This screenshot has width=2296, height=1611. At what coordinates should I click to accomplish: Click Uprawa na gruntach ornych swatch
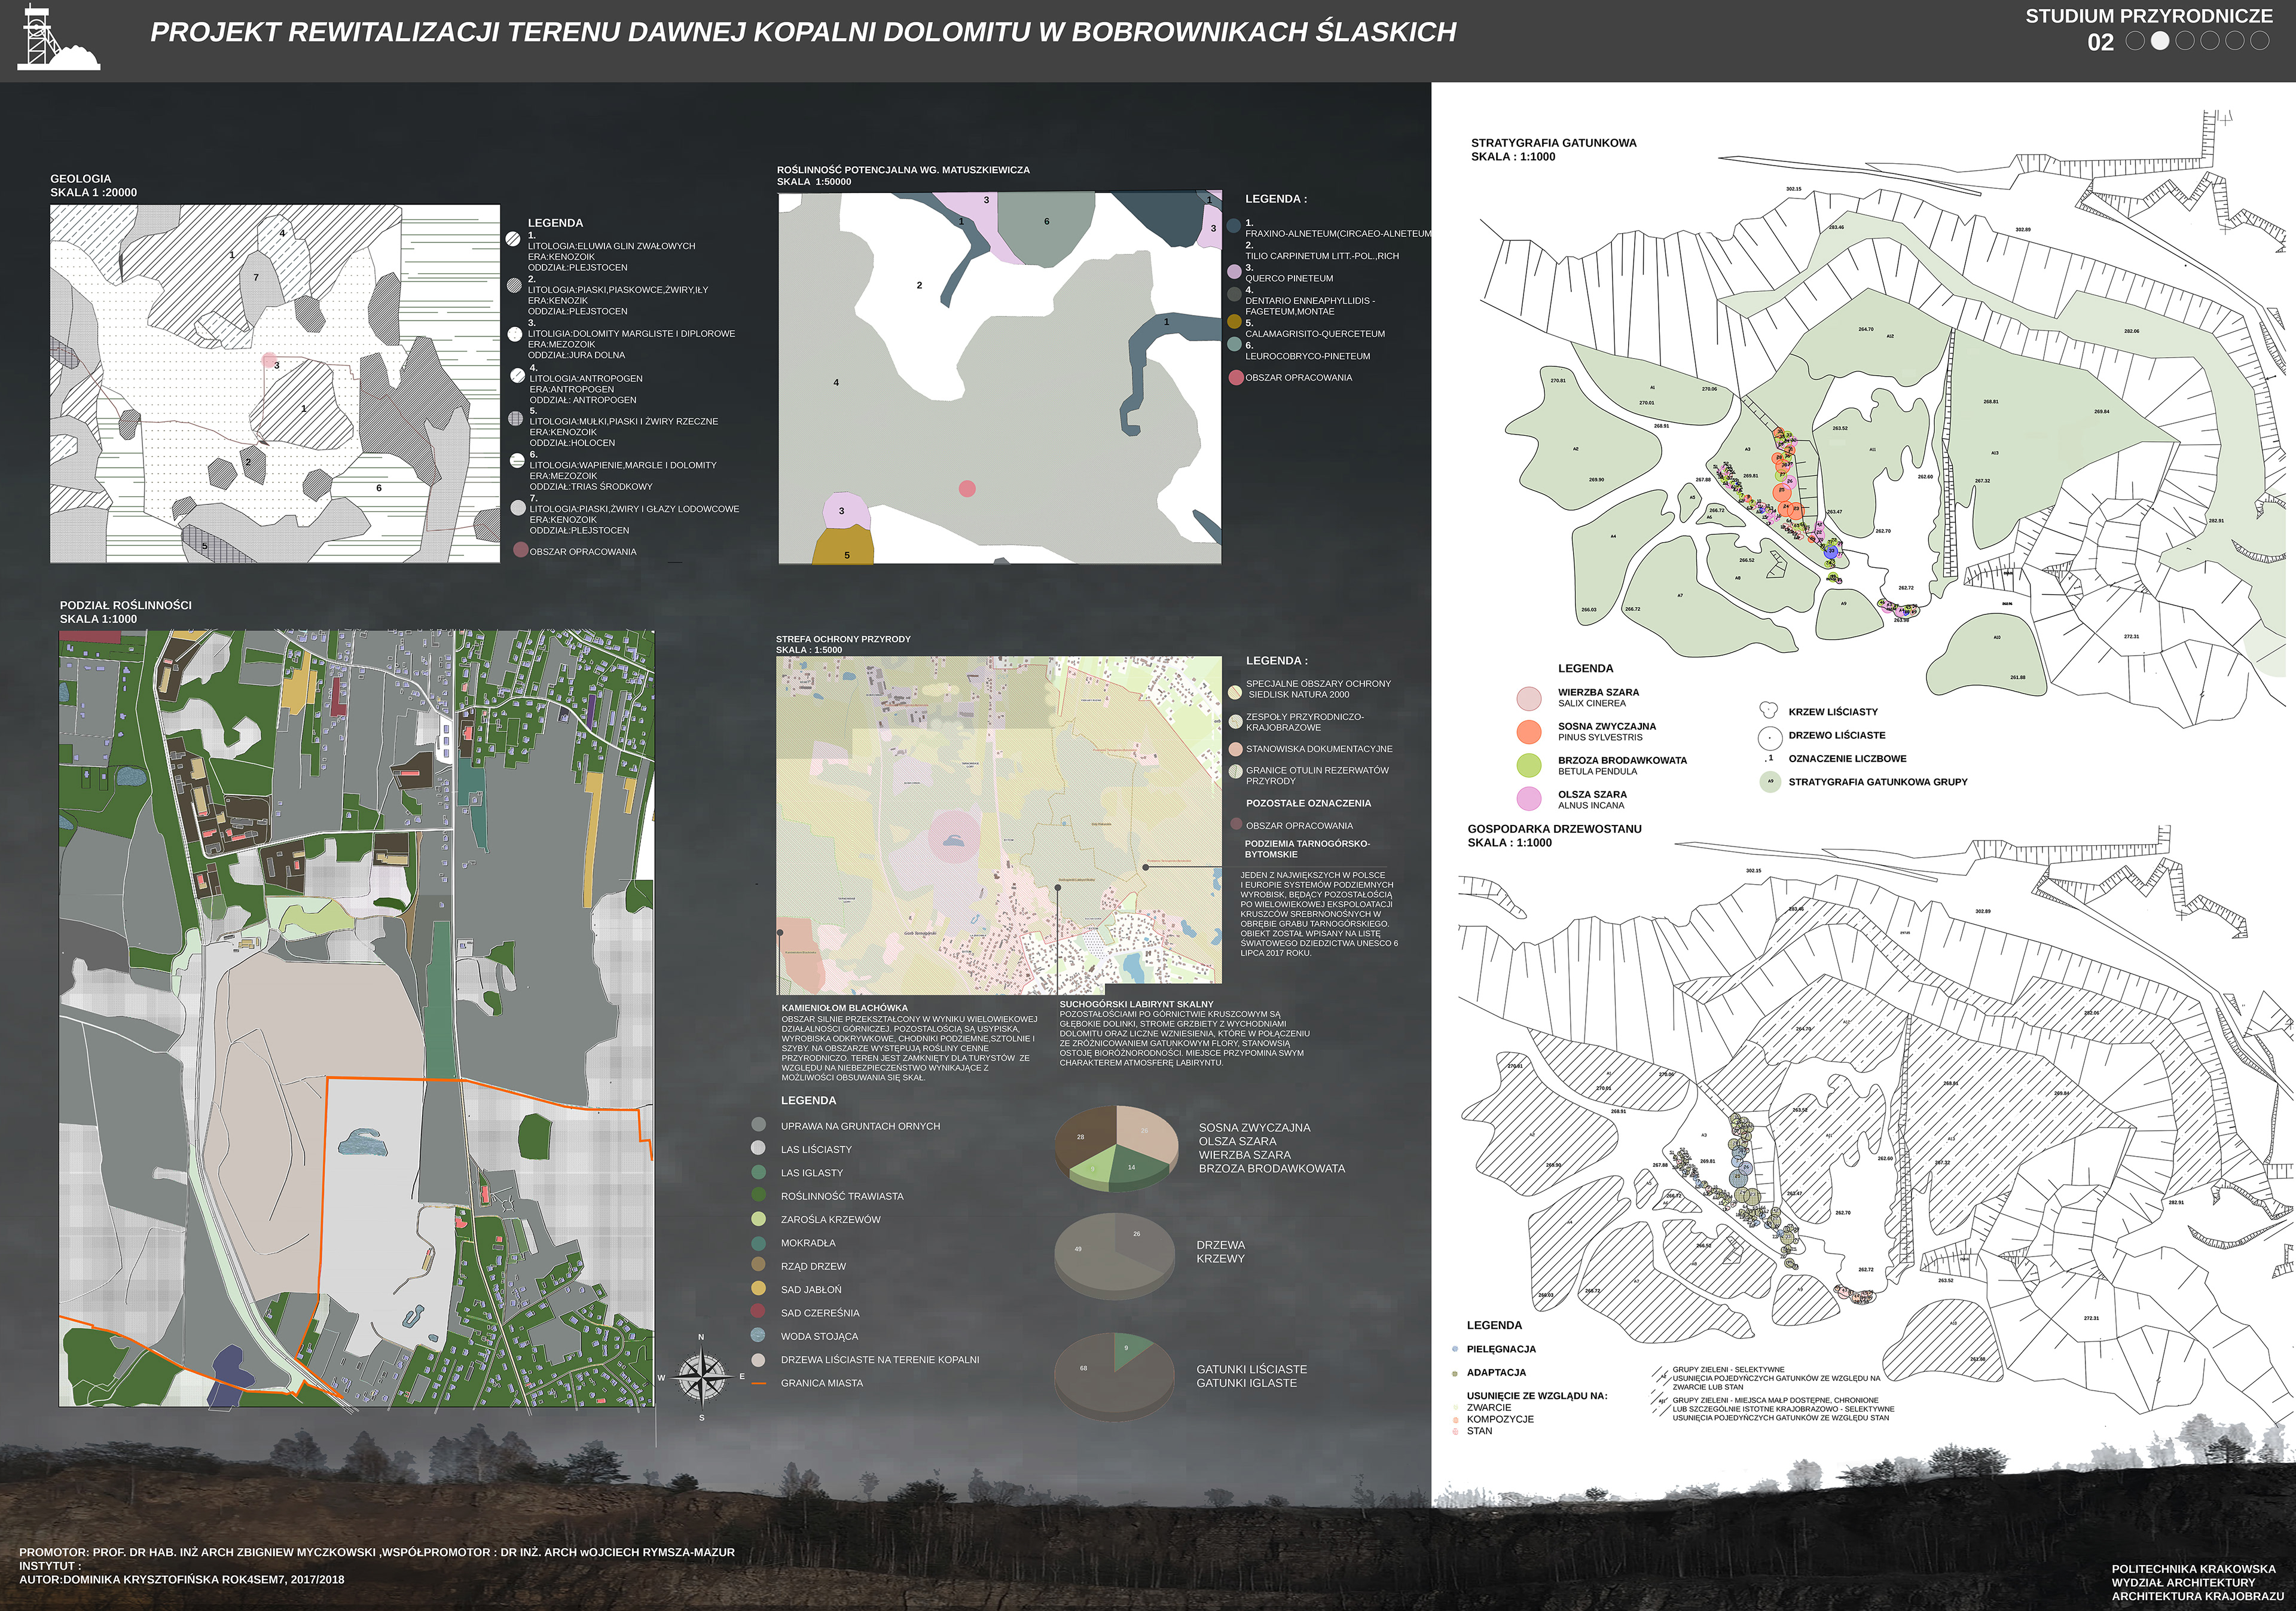[x=759, y=1125]
